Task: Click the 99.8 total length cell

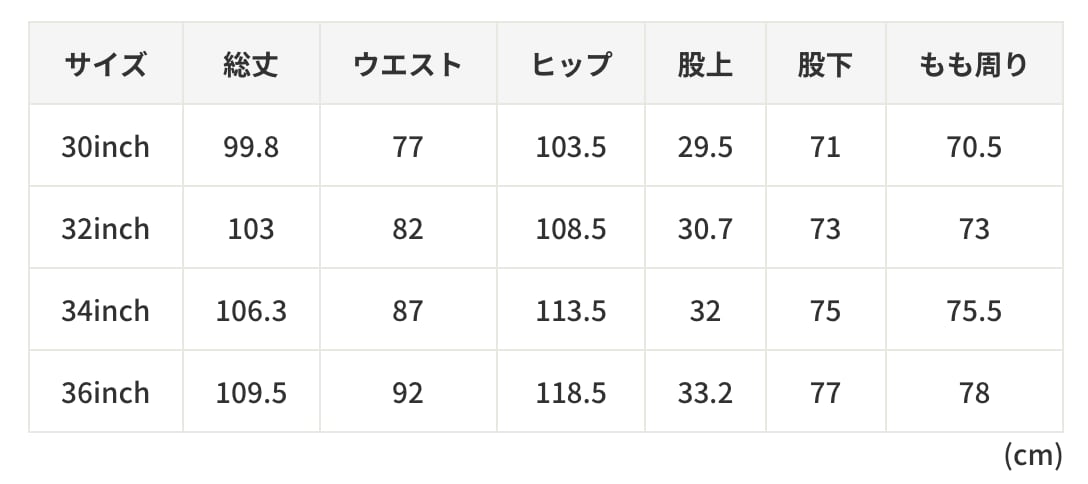Action: point(251,147)
